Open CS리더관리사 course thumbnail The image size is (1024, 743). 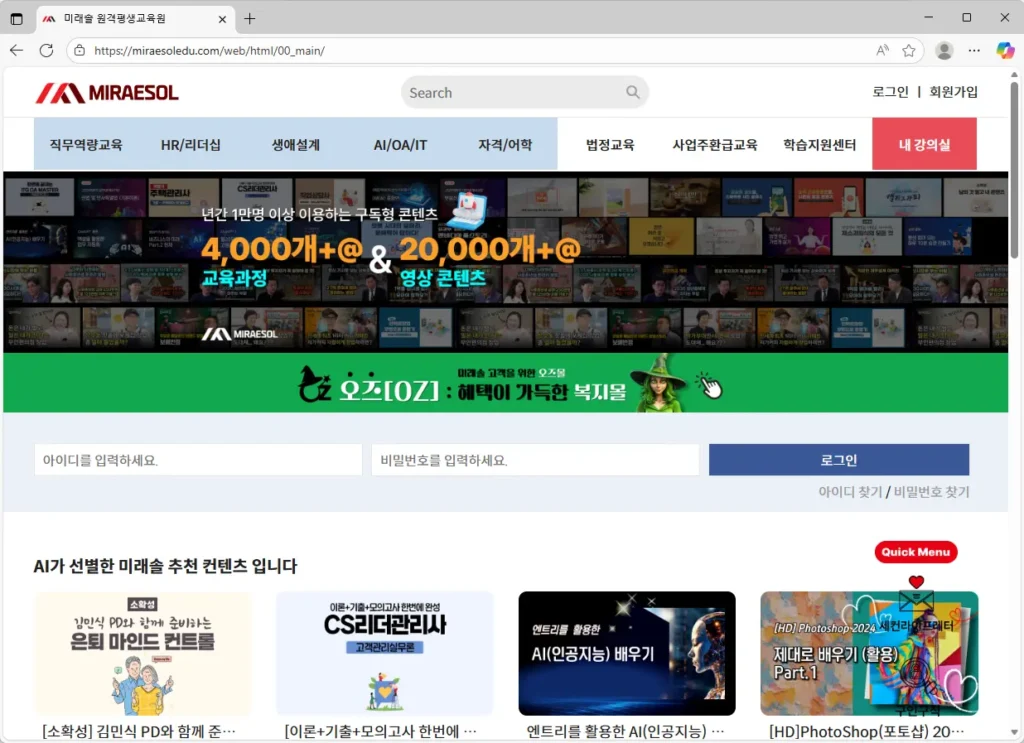coord(385,654)
